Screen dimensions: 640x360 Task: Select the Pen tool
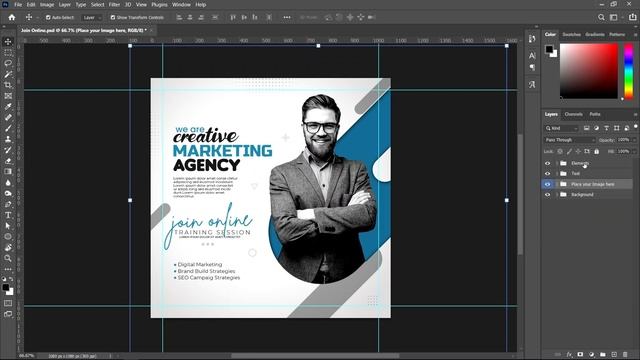pyautogui.click(x=8, y=204)
